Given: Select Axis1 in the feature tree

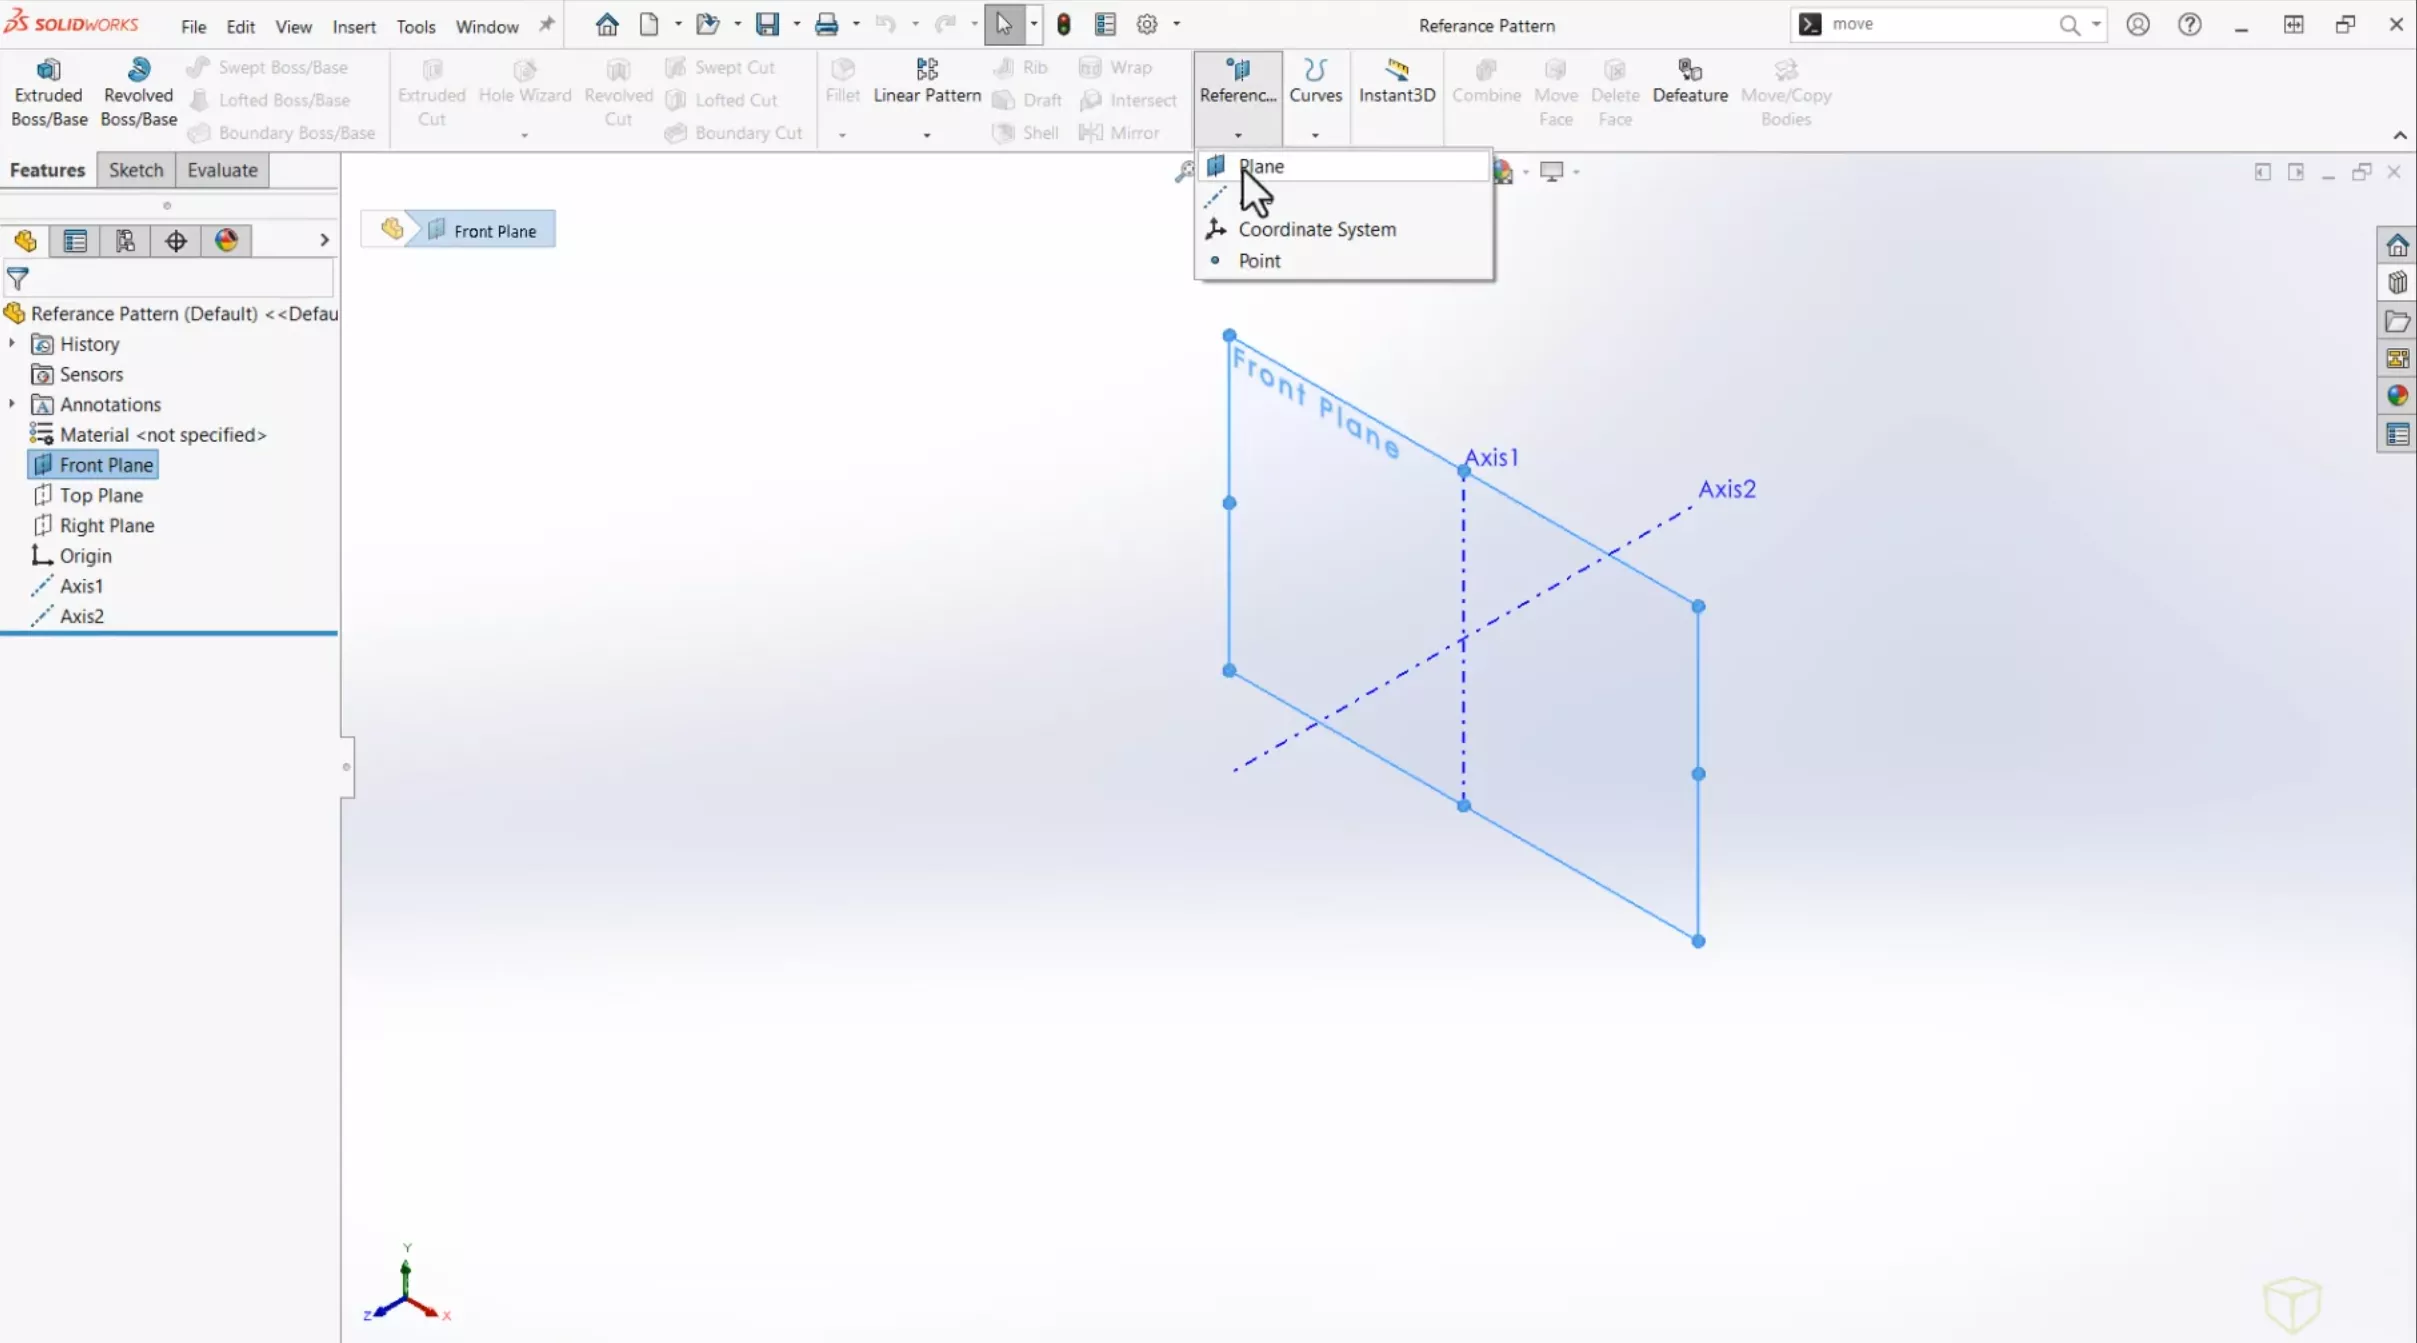Looking at the screenshot, I should coord(81,585).
